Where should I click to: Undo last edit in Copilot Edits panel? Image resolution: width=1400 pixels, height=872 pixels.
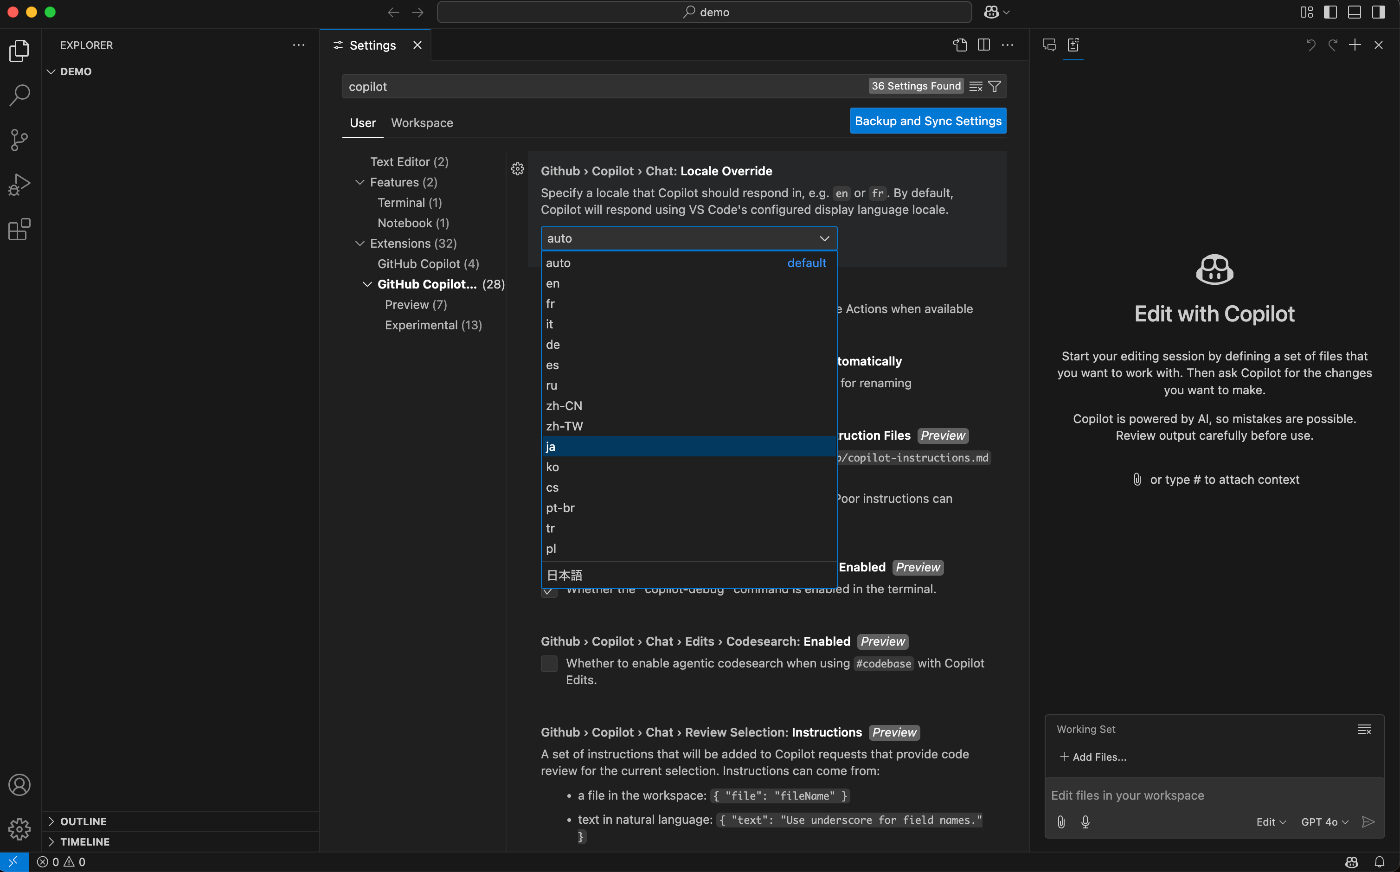(1311, 45)
